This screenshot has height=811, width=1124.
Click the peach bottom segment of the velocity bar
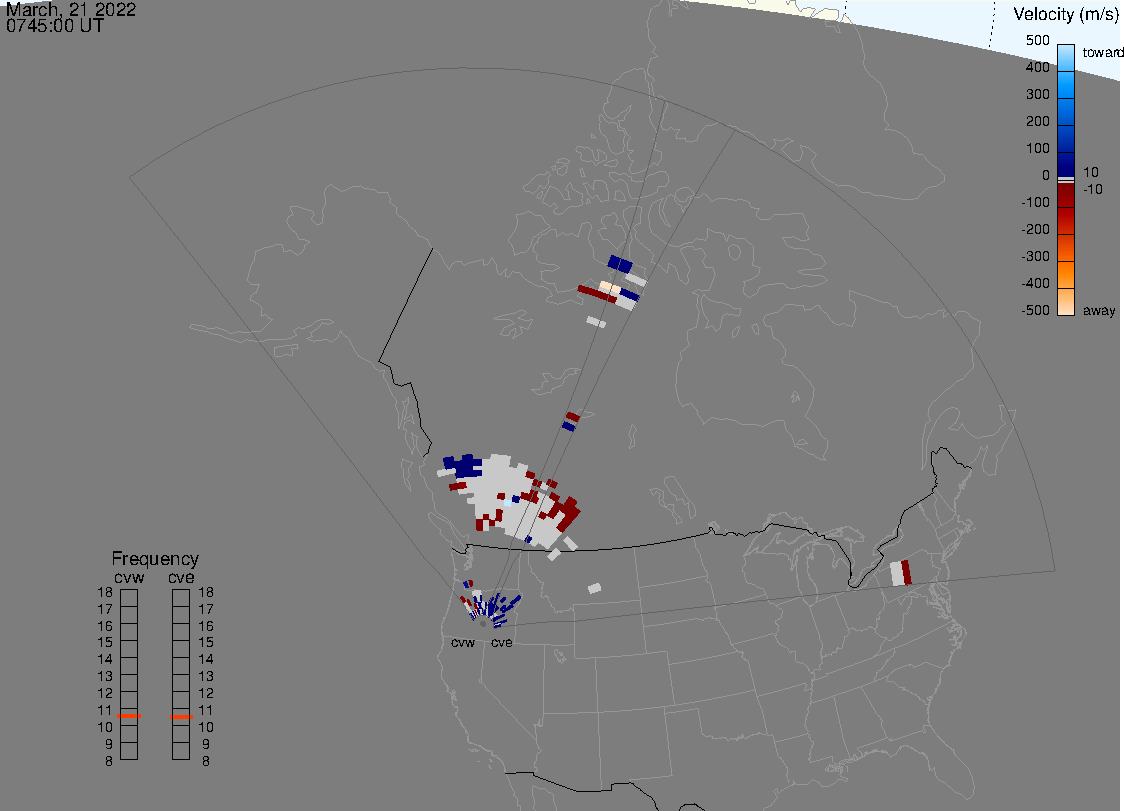coord(1066,301)
